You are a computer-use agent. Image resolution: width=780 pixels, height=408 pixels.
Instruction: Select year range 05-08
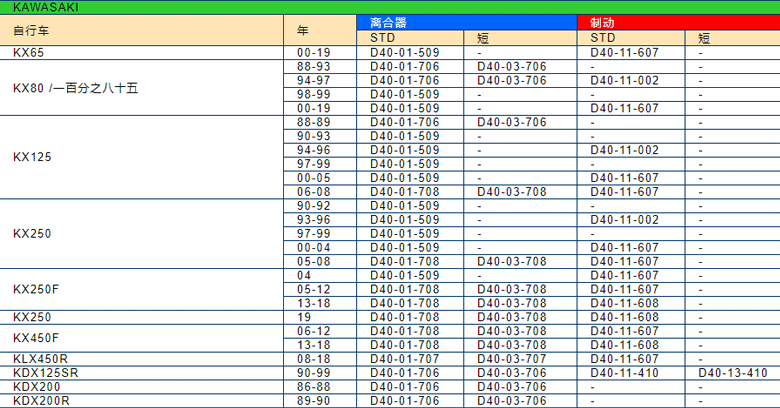314,261
